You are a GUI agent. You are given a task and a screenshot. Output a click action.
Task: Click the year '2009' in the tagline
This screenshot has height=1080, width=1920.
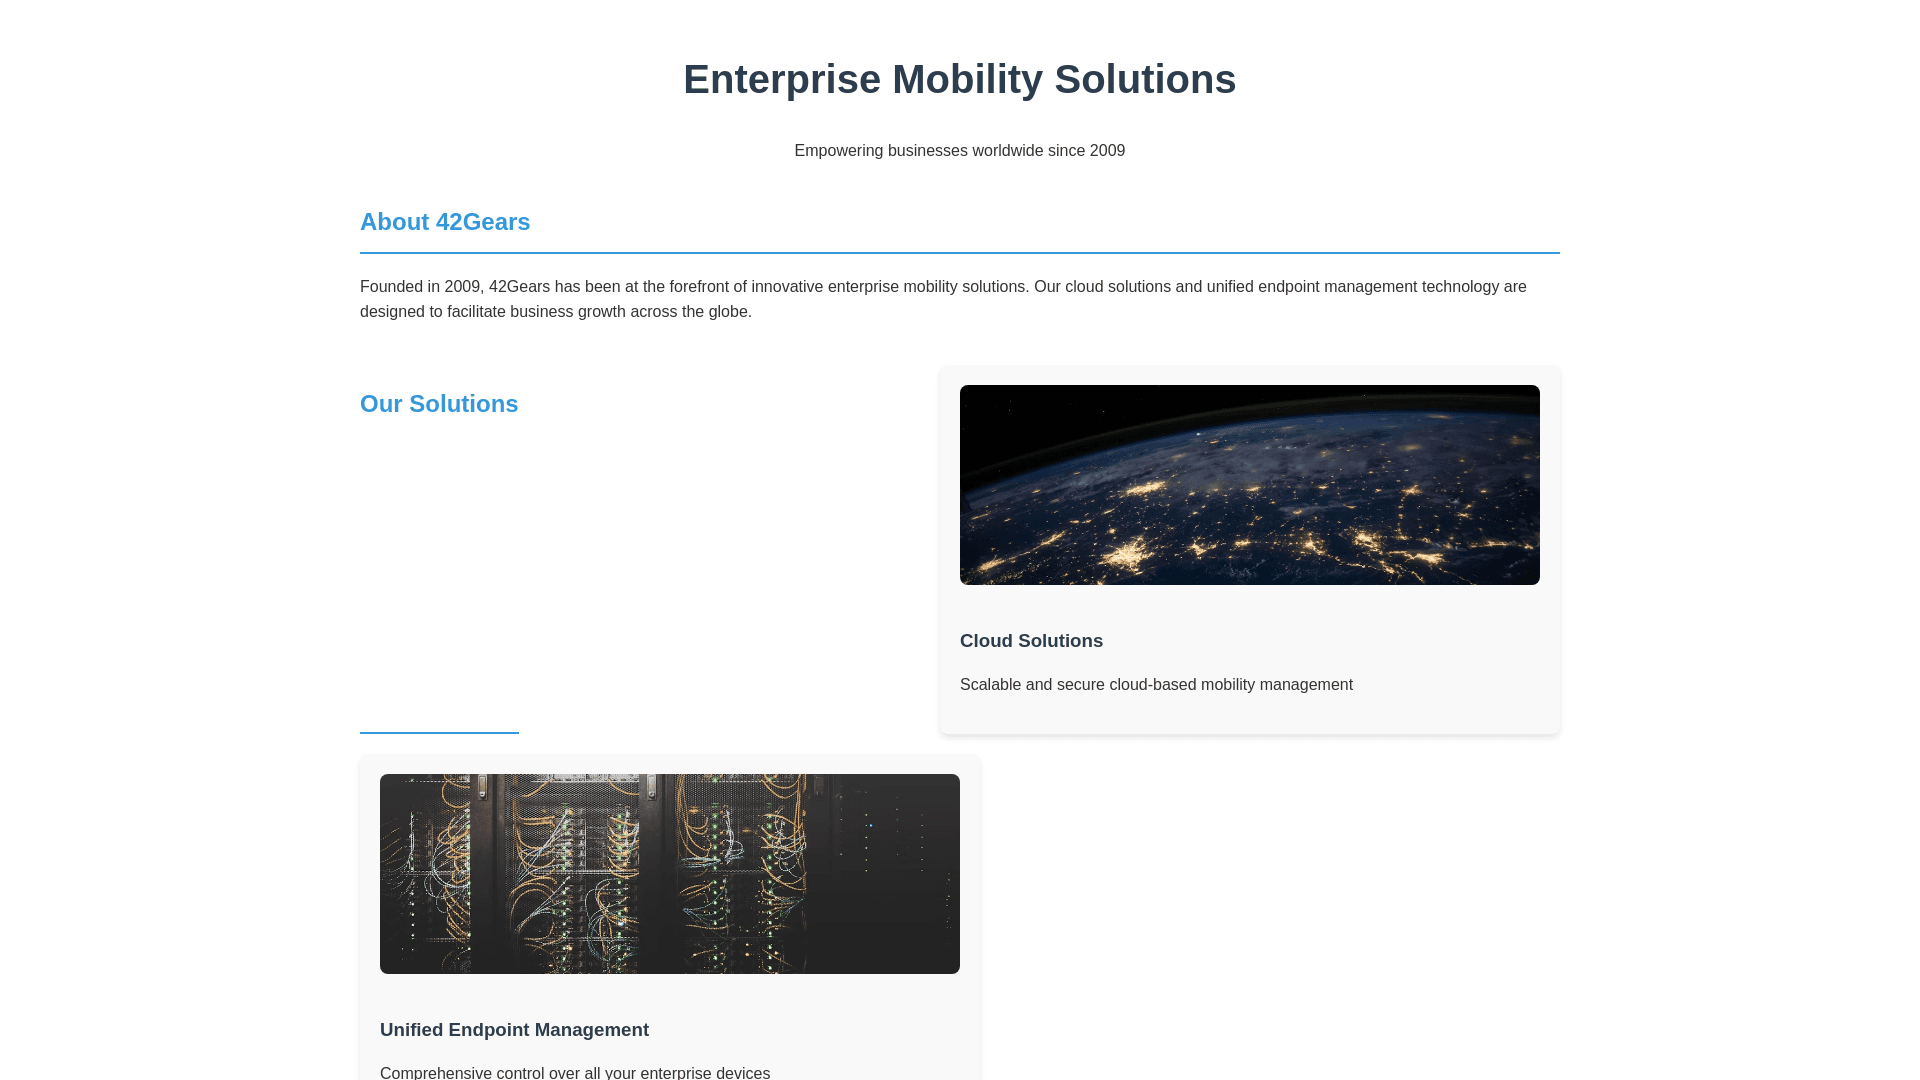tap(1107, 151)
